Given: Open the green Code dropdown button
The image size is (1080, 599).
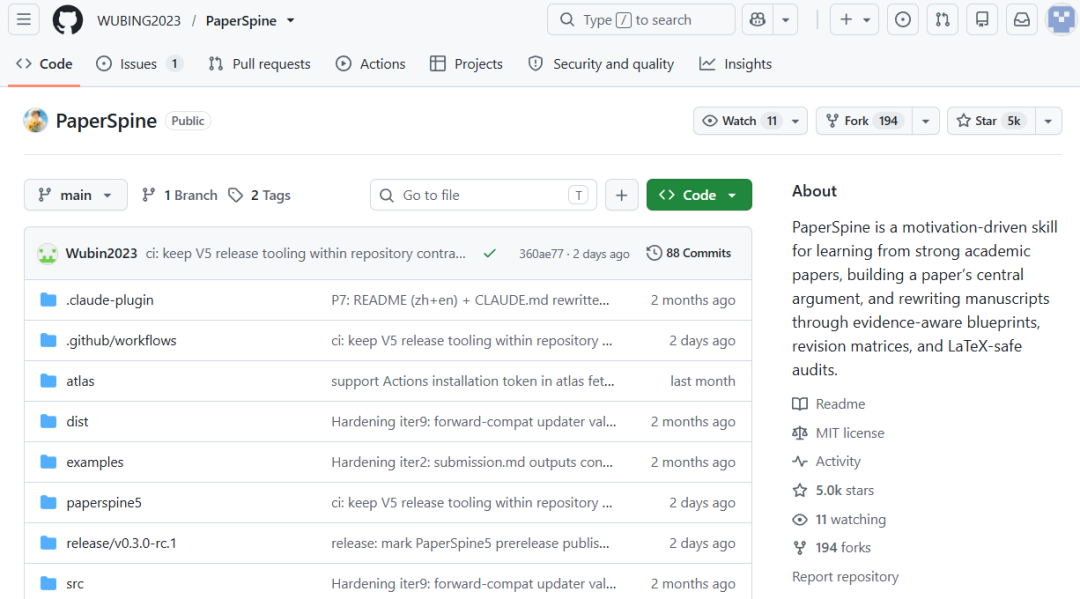Looking at the screenshot, I should 699,195.
